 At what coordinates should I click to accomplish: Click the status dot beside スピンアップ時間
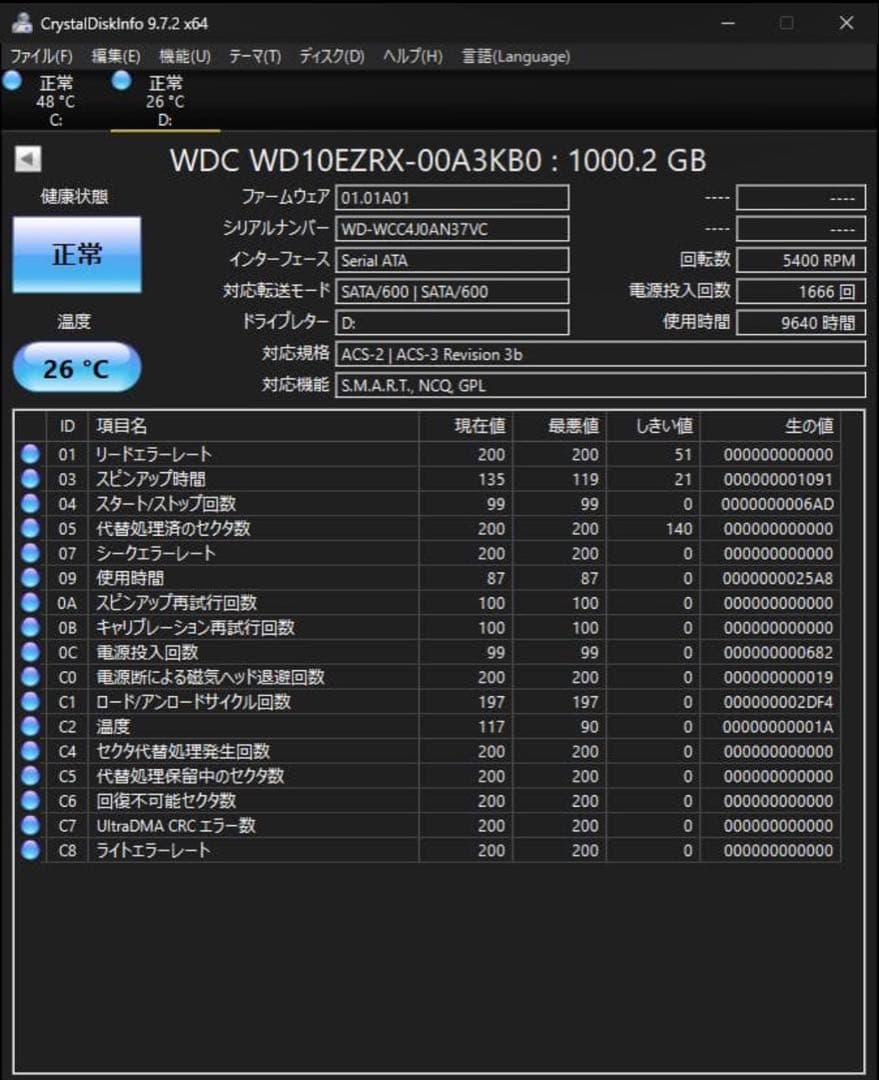[x=29, y=479]
